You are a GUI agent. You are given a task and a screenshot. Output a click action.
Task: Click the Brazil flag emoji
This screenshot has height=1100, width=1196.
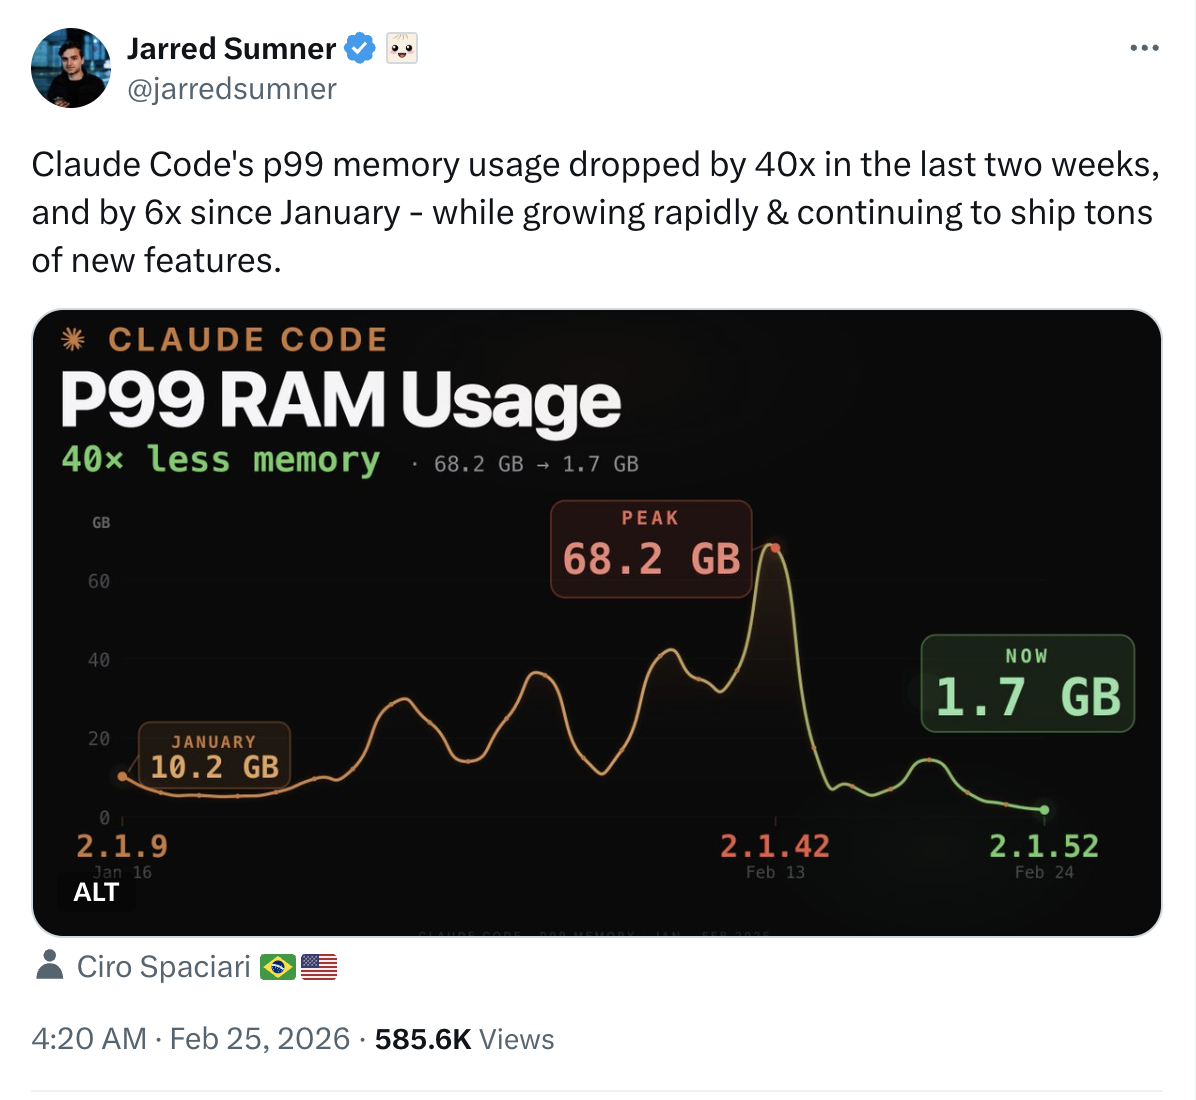(278, 967)
